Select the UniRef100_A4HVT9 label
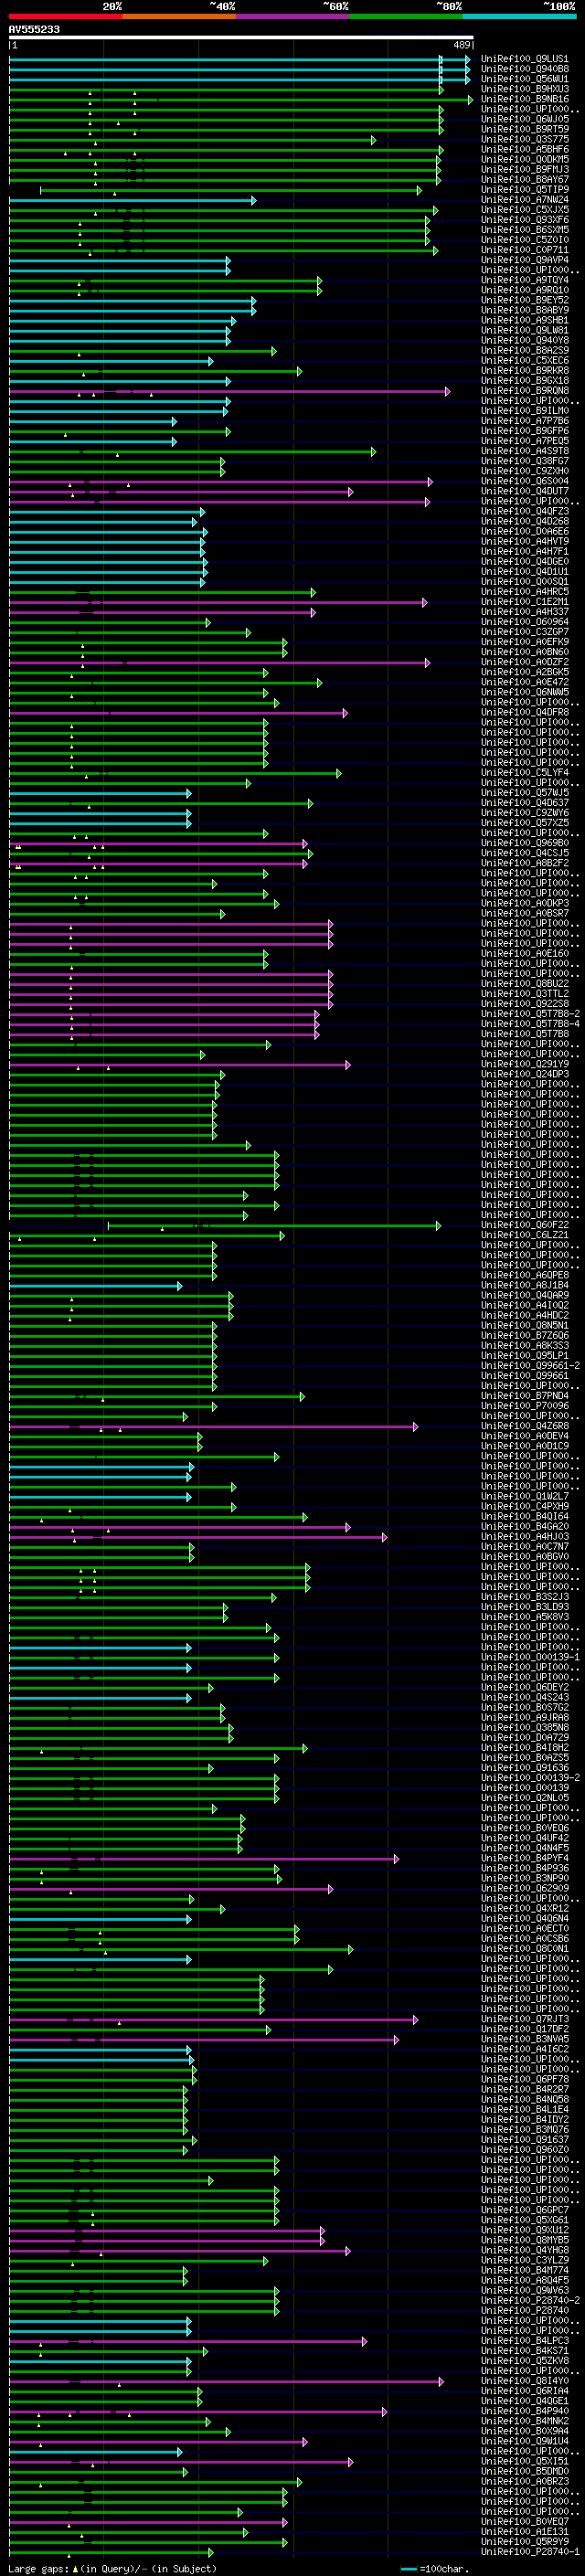Viewport: 585px width, 2576px height. [525, 541]
